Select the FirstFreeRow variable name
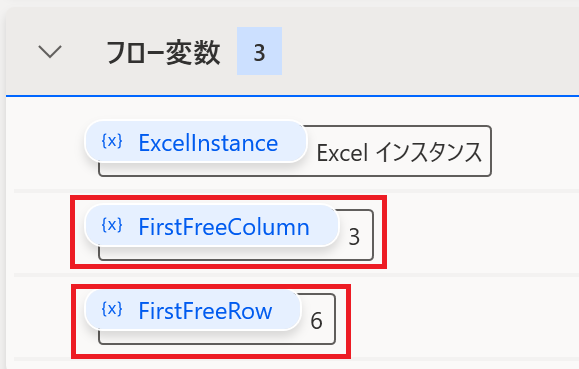The width and height of the screenshot is (579, 369). pyautogui.click(x=205, y=311)
